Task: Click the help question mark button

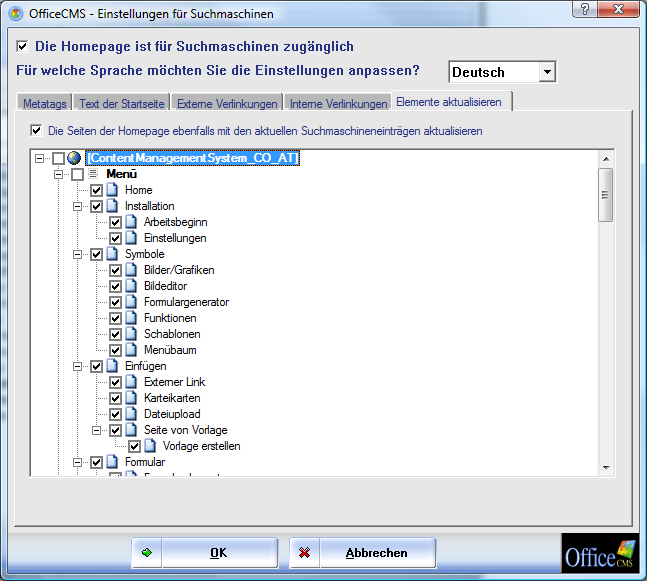Action: (x=585, y=9)
